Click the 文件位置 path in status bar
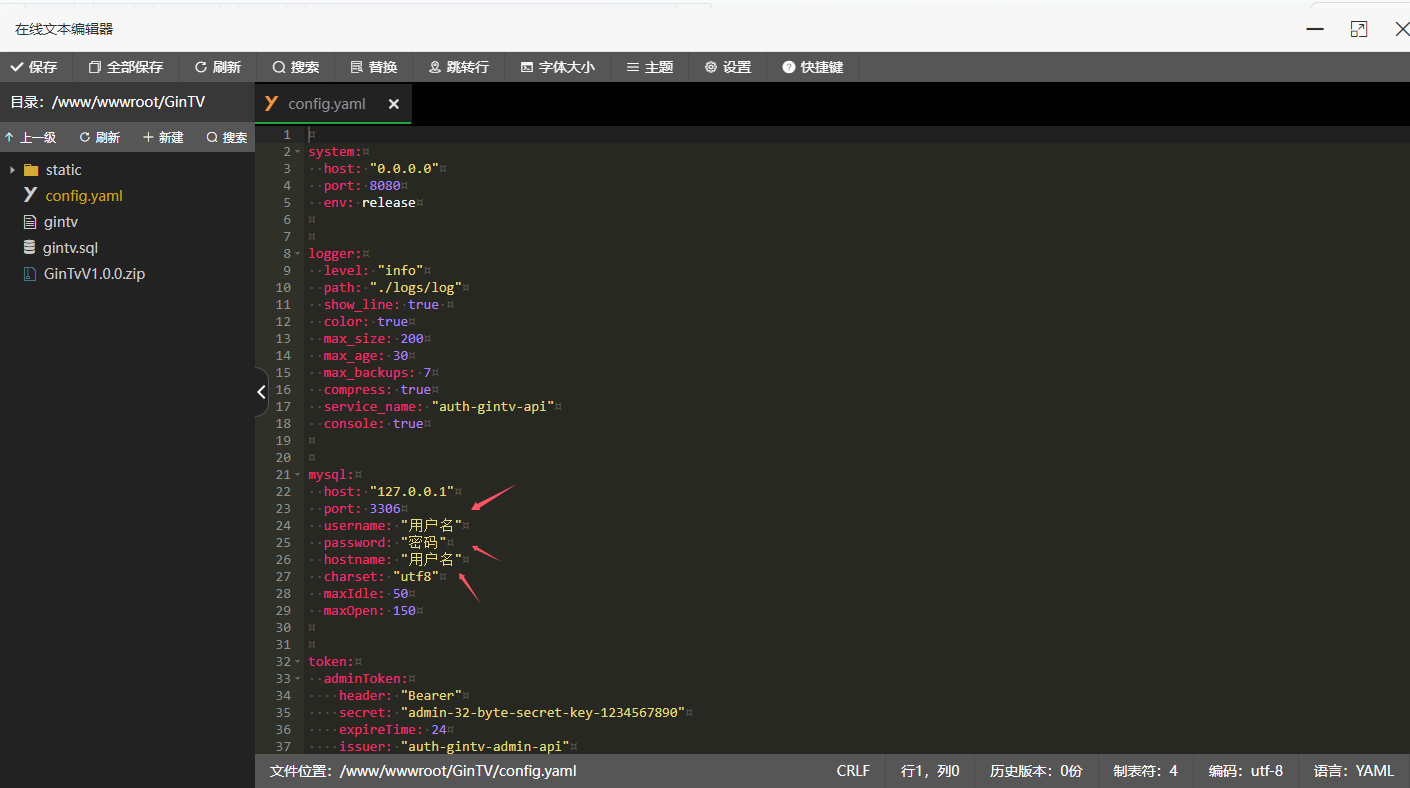The height and width of the screenshot is (788, 1410). 423,771
